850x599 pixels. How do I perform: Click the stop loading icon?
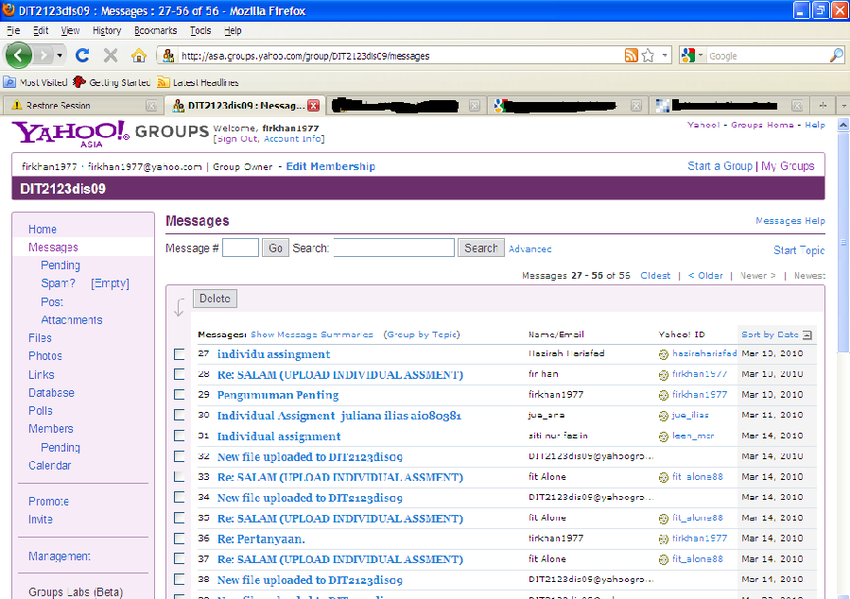point(110,56)
